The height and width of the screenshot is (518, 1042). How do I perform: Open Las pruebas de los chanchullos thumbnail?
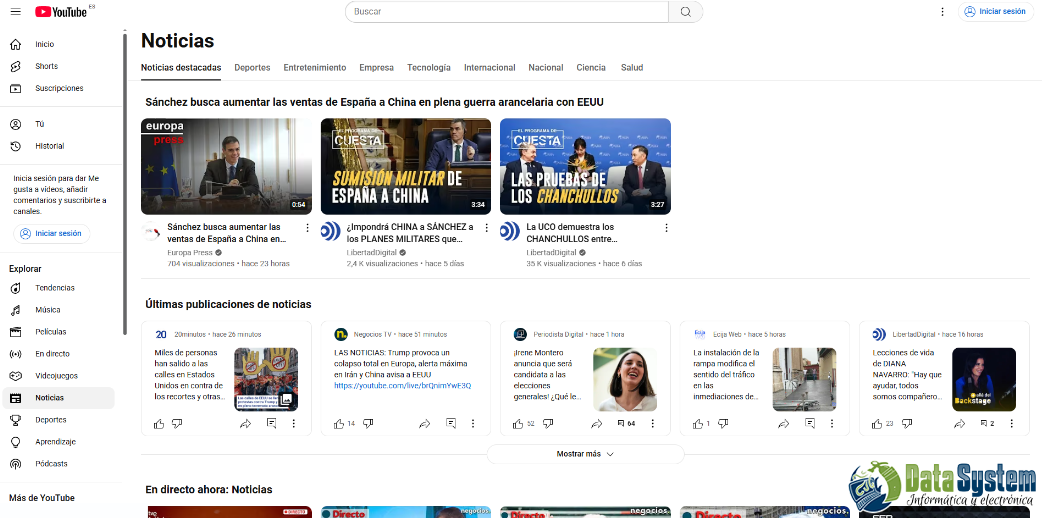pyautogui.click(x=585, y=166)
